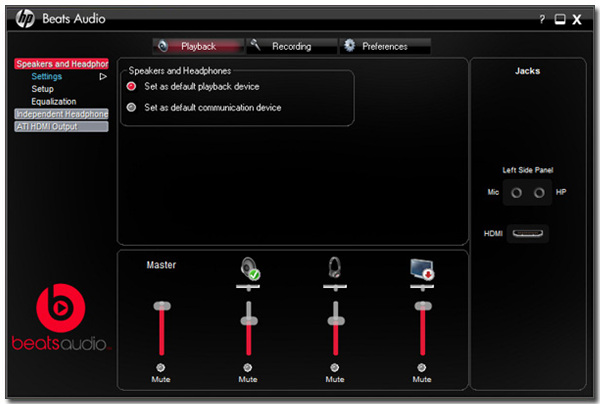This screenshot has height=404, width=600.
Task: Click the 'Left Side Panel' label
Action: coord(528,170)
